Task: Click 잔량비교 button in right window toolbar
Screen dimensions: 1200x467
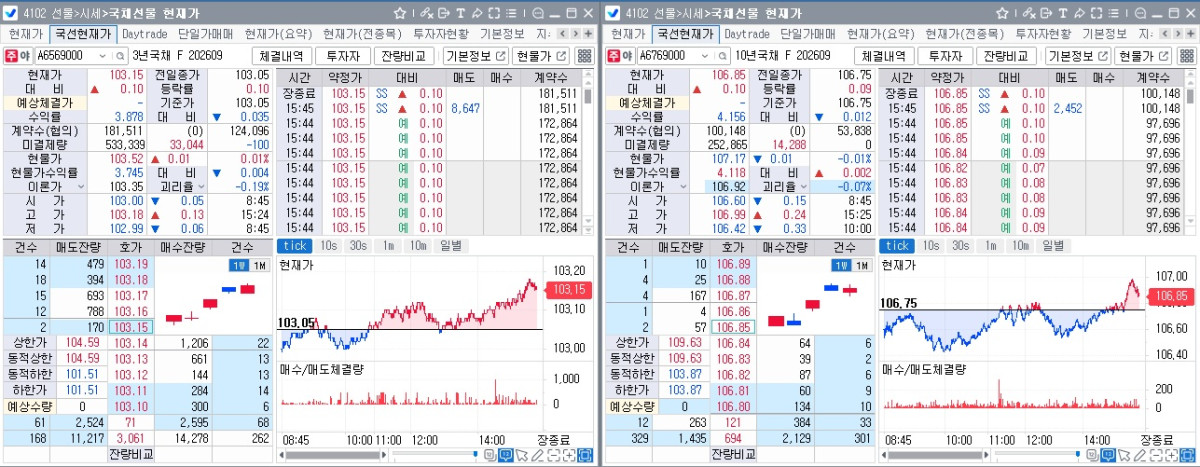Action: (x=1004, y=56)
